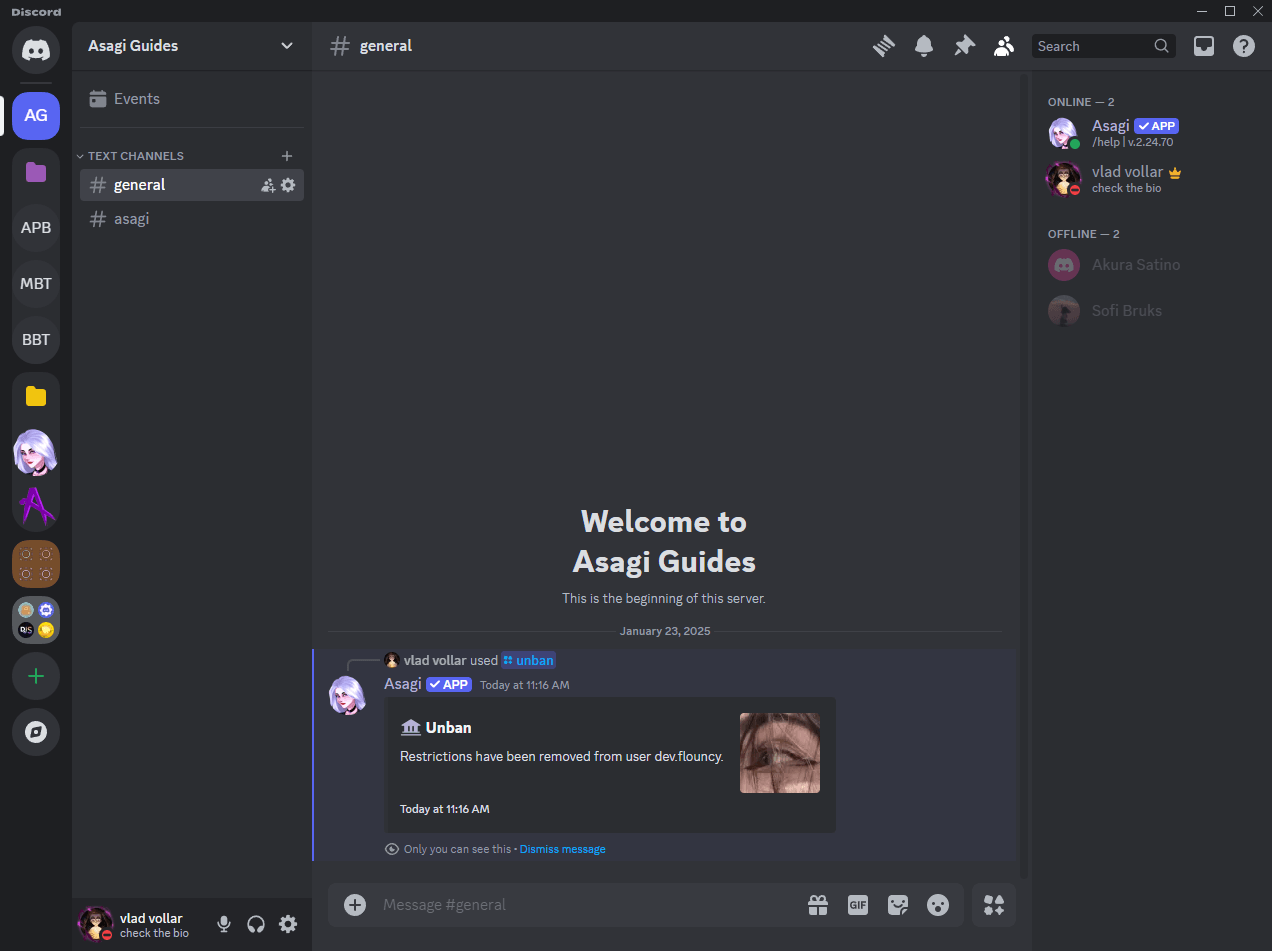Image resolution: width=1272 pixels, height=951 pixels.
Task: Toggle headphone deafen
Action: 256,924
